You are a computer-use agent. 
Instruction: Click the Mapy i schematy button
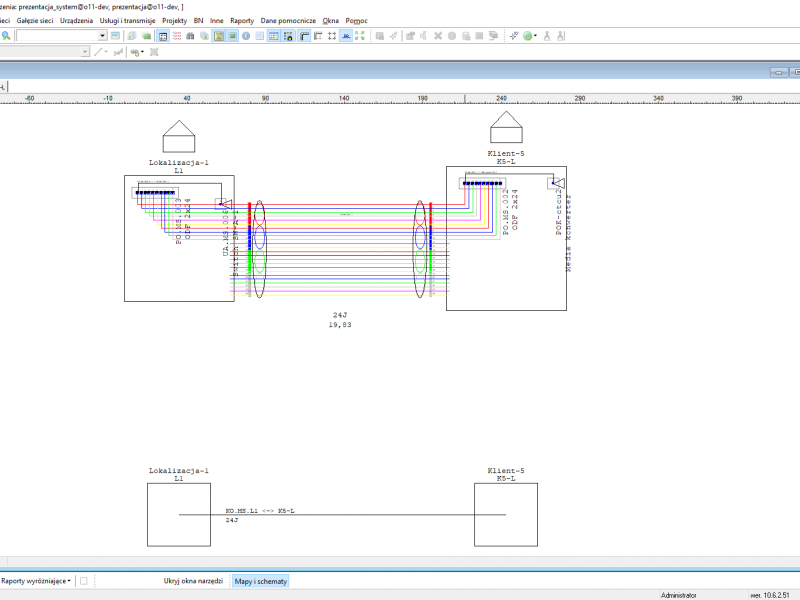click(x=261, y=581)
